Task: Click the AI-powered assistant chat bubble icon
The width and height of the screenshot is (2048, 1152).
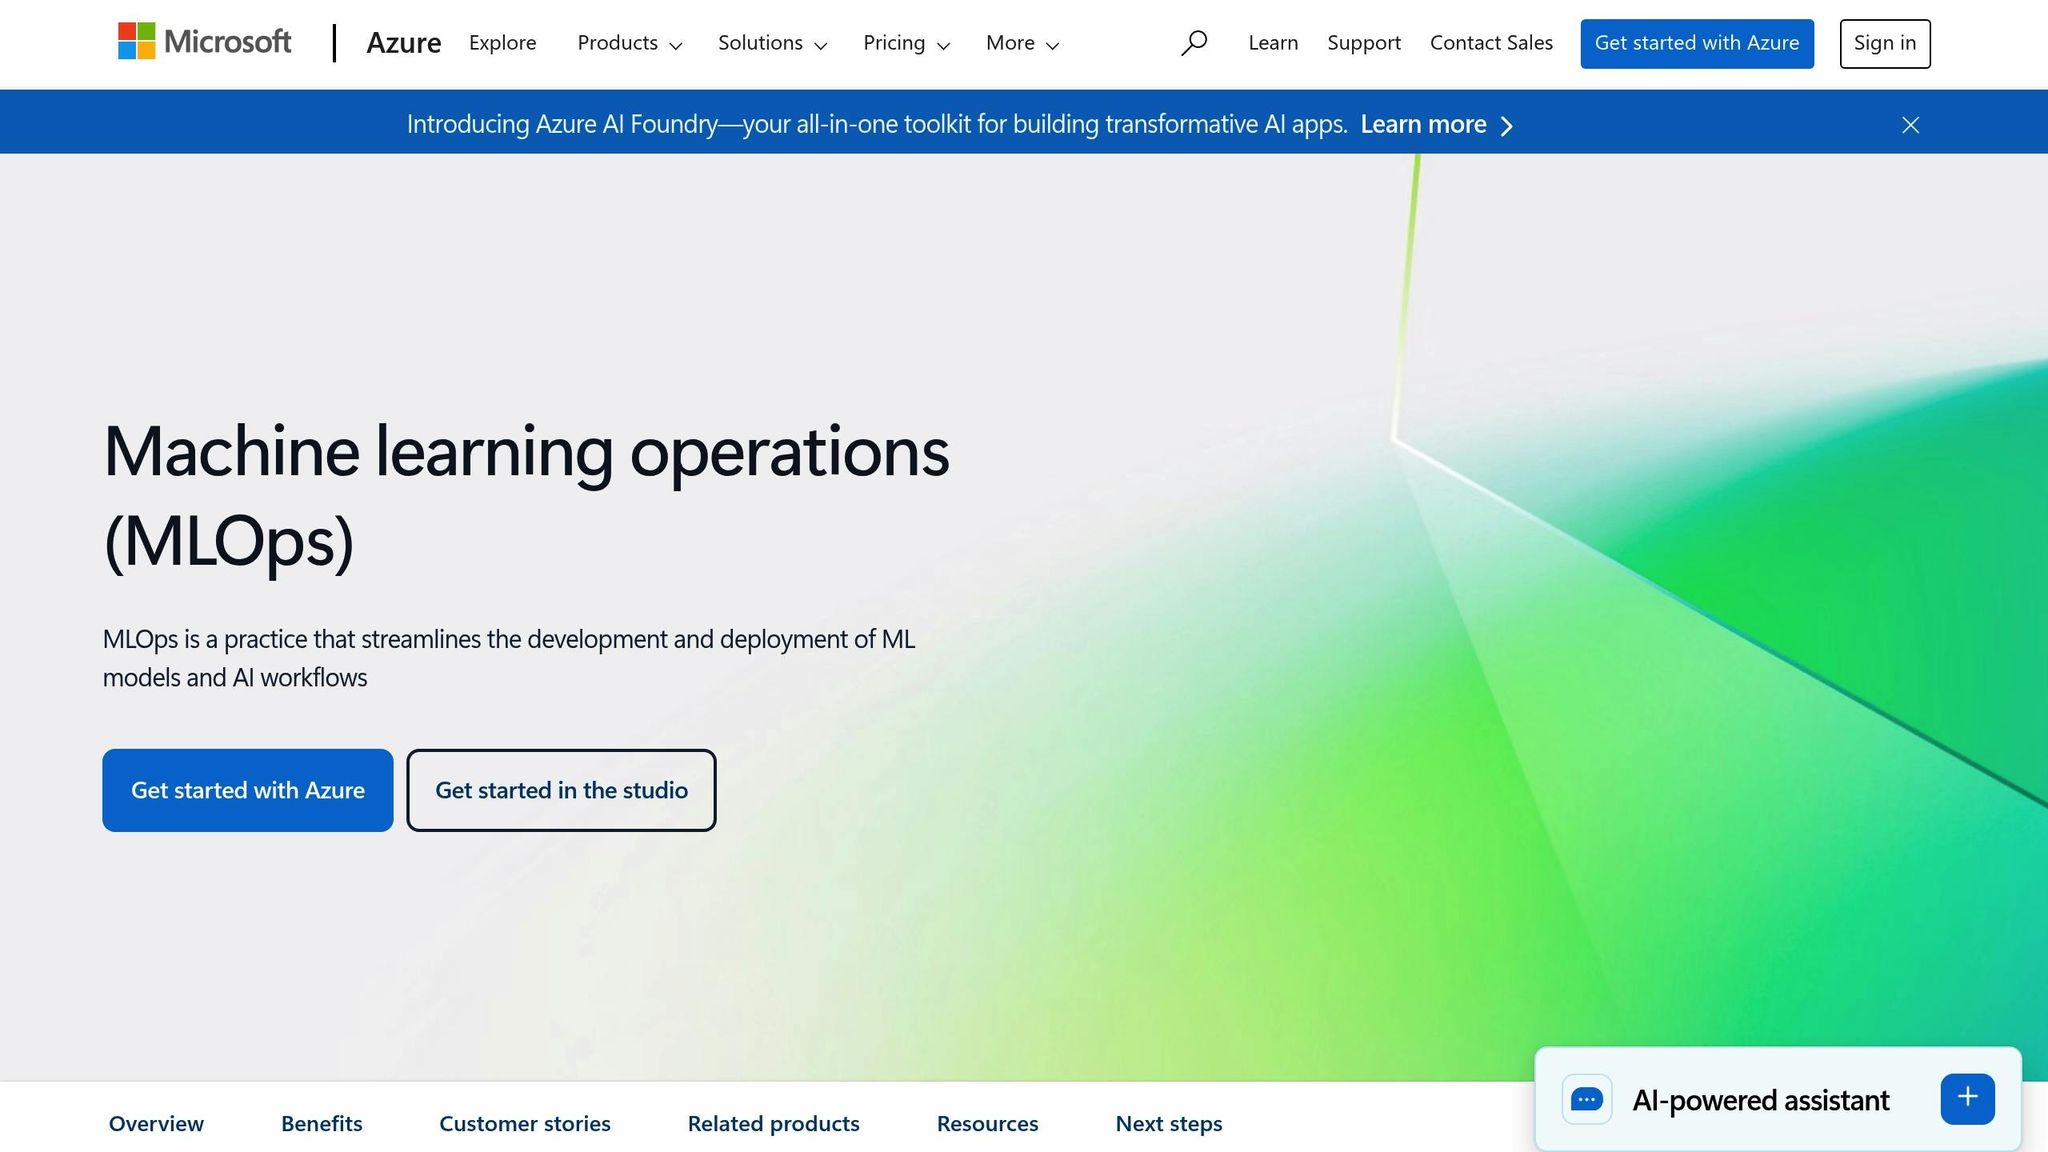Action: [x=1587, y=1099]
